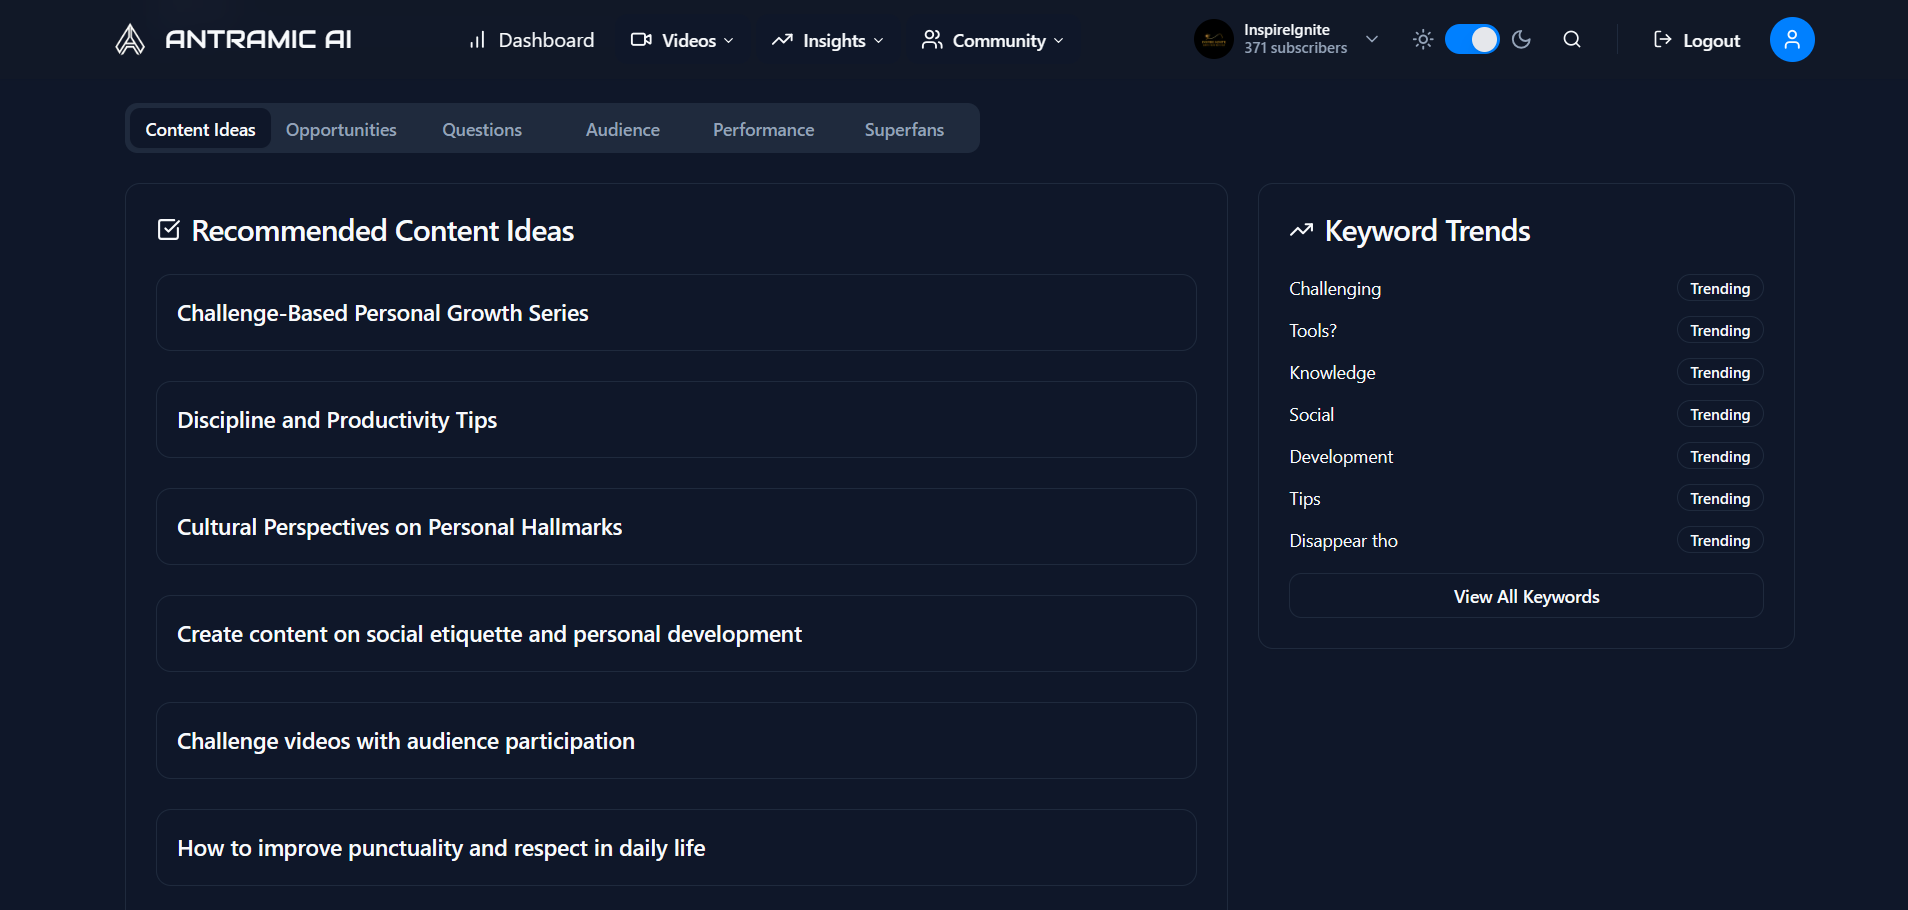Expand the Videos dropdown menu
The height and width of the screenshot is (910, 1908).
point(683,40)
